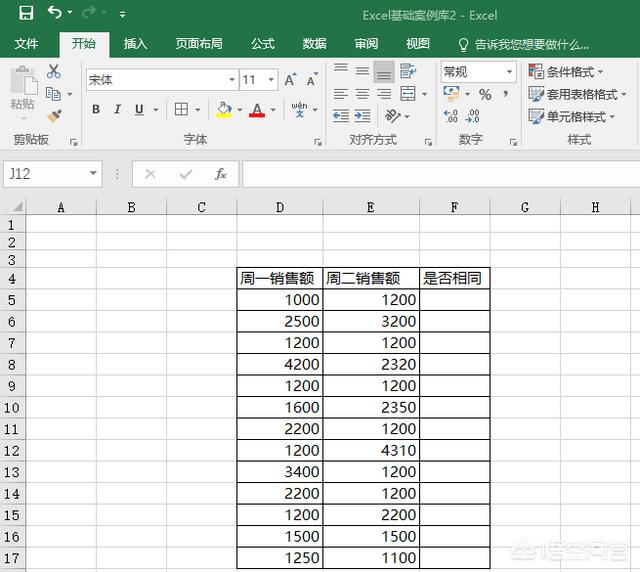Image resolution: width=640 pixels, height=572 pixels.
Task: Open the 字体 dialog launcher
Action: tap(318, 142)
